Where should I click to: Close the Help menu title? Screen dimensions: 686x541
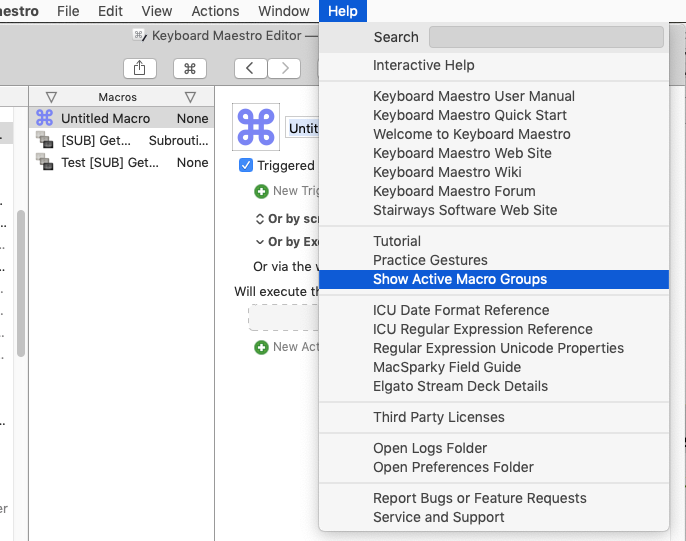pyautogui.click(x=343, y=11)
